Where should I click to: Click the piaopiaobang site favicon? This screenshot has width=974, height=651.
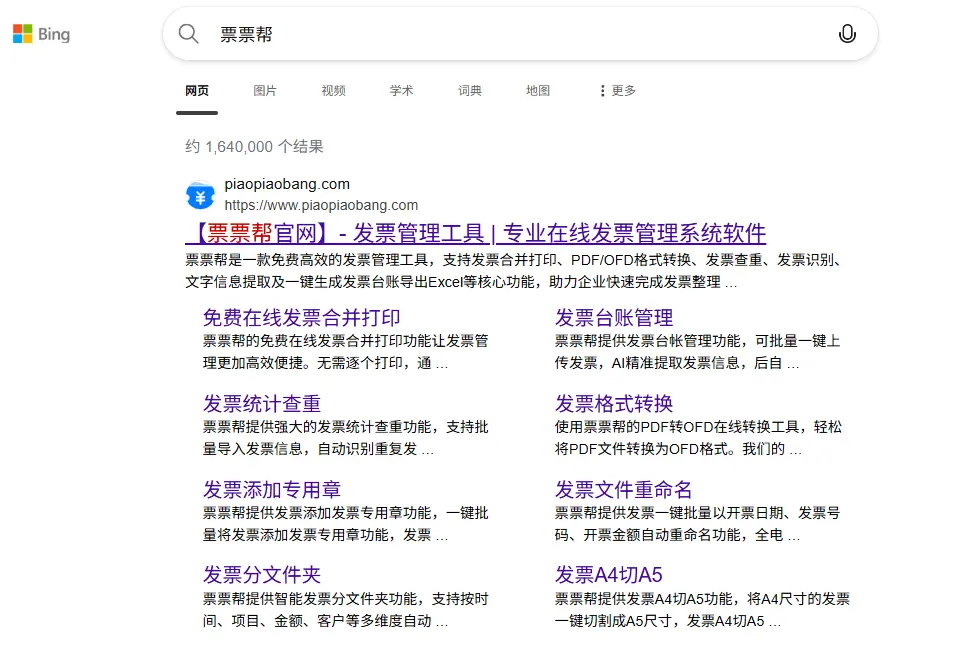point(200,195)
